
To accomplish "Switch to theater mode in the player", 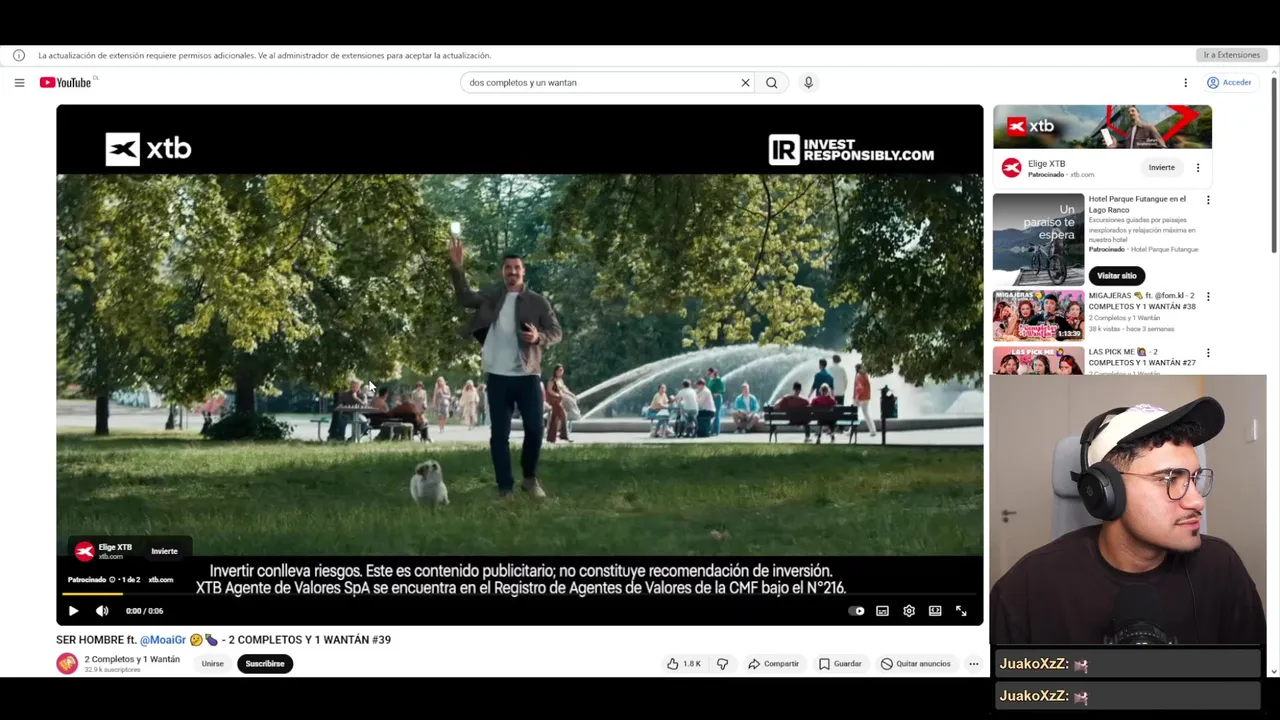I will point(935,611).
